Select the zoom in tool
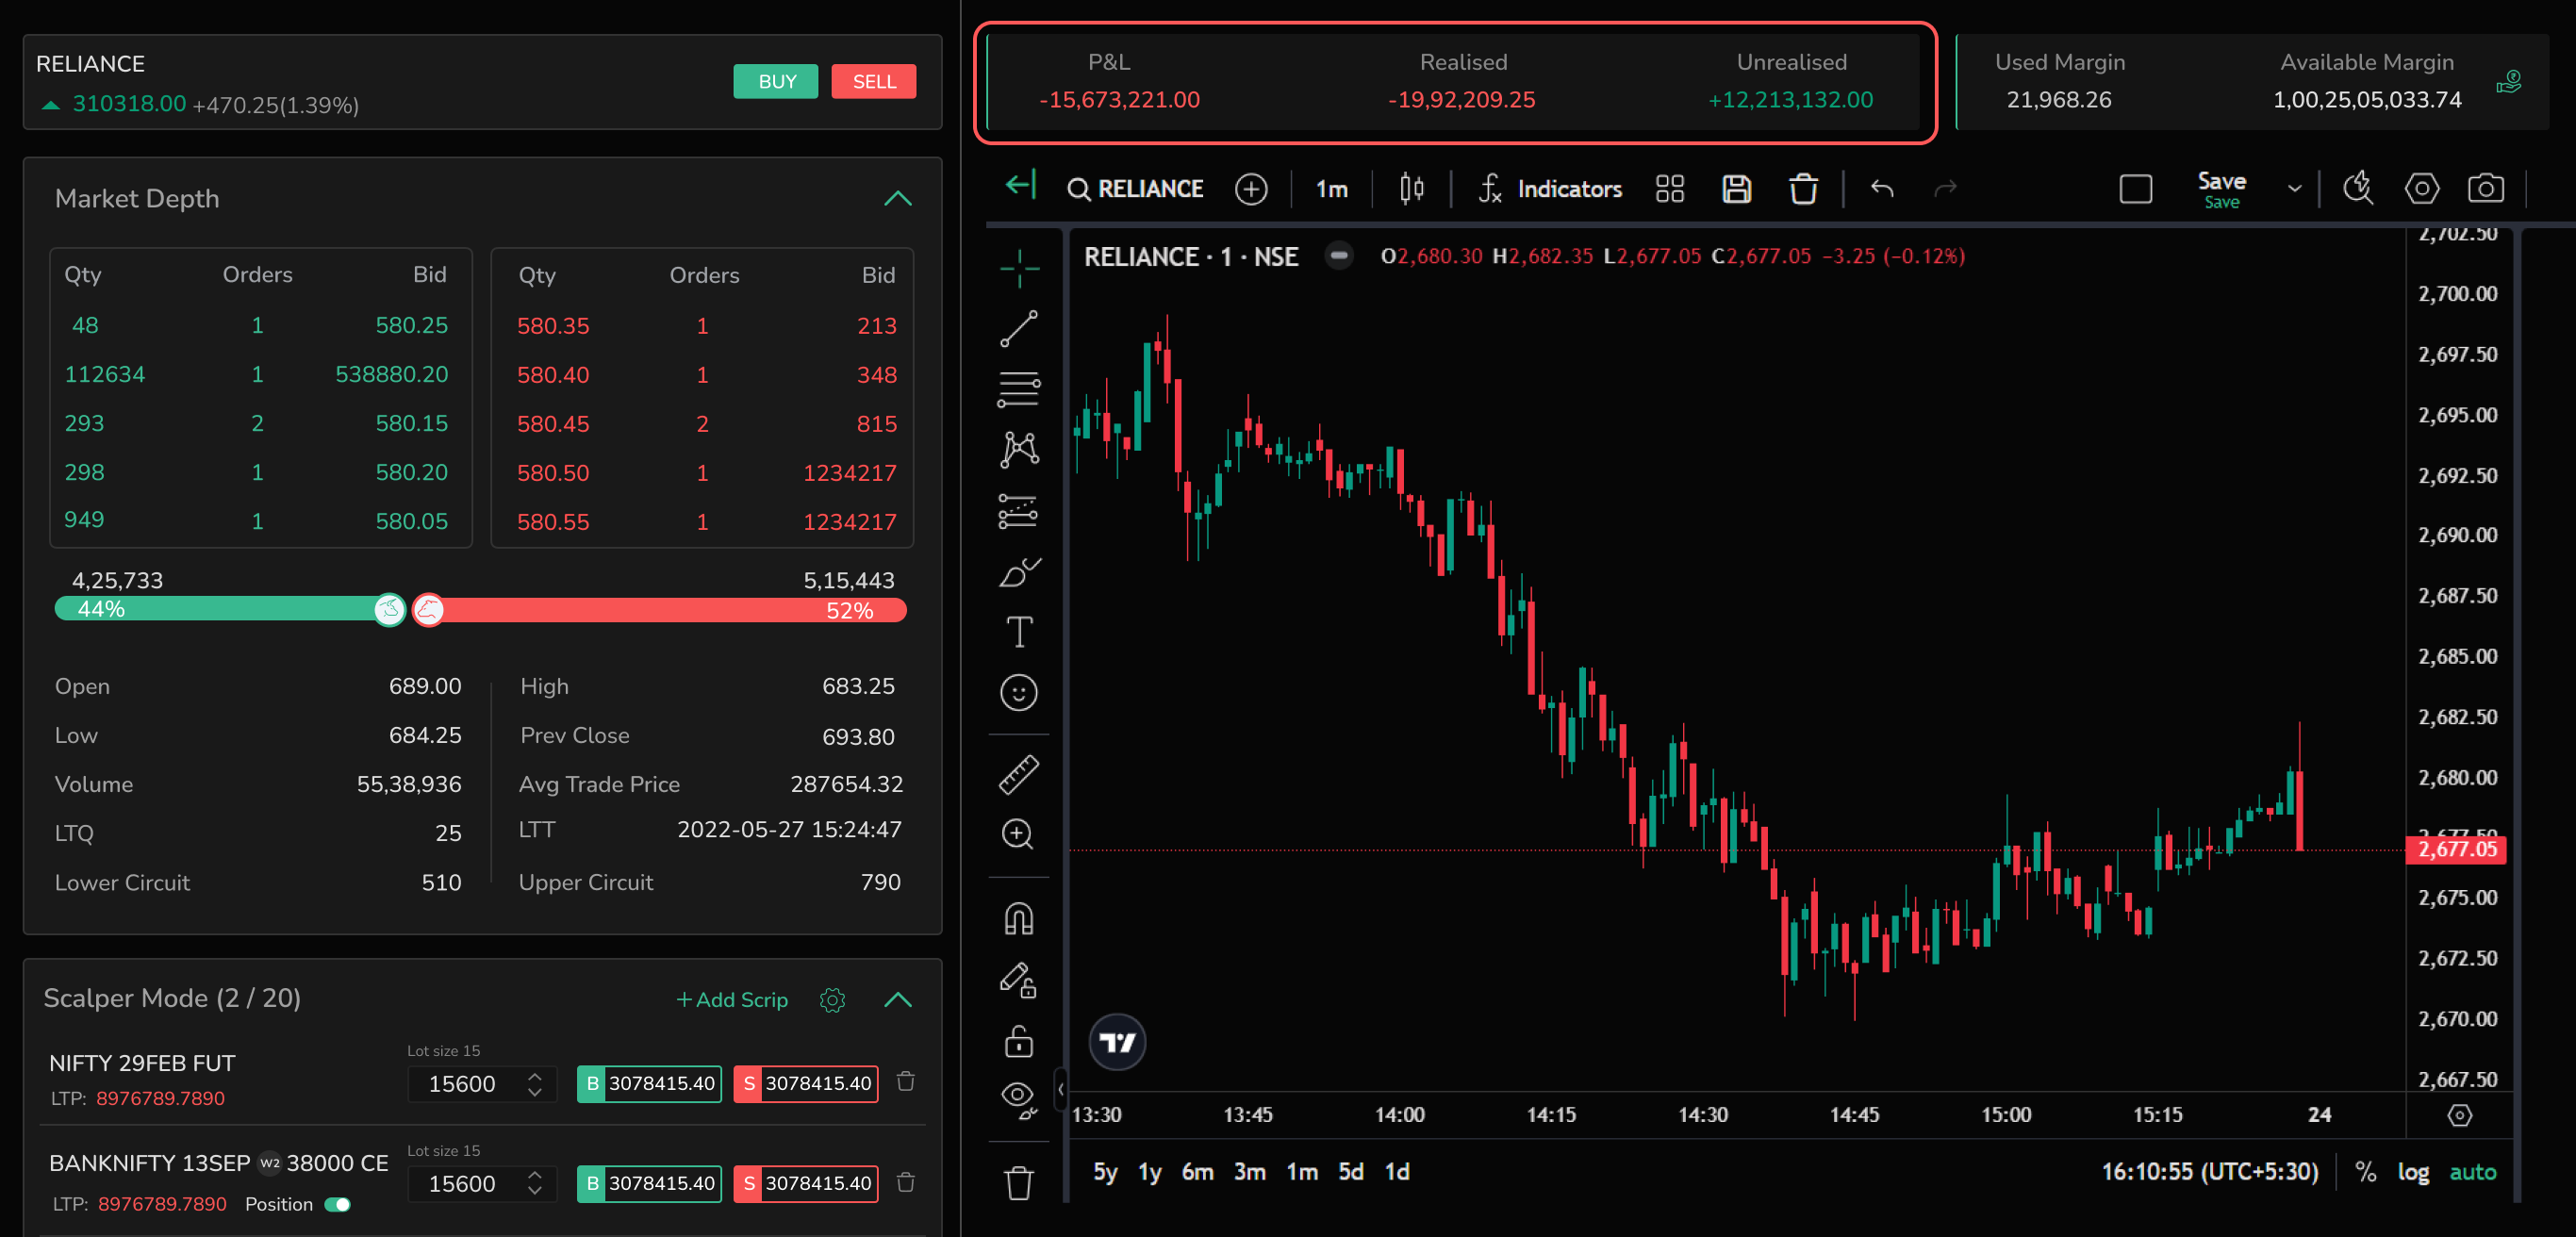2576x1237 pixels. click(x=1019, y=834)
